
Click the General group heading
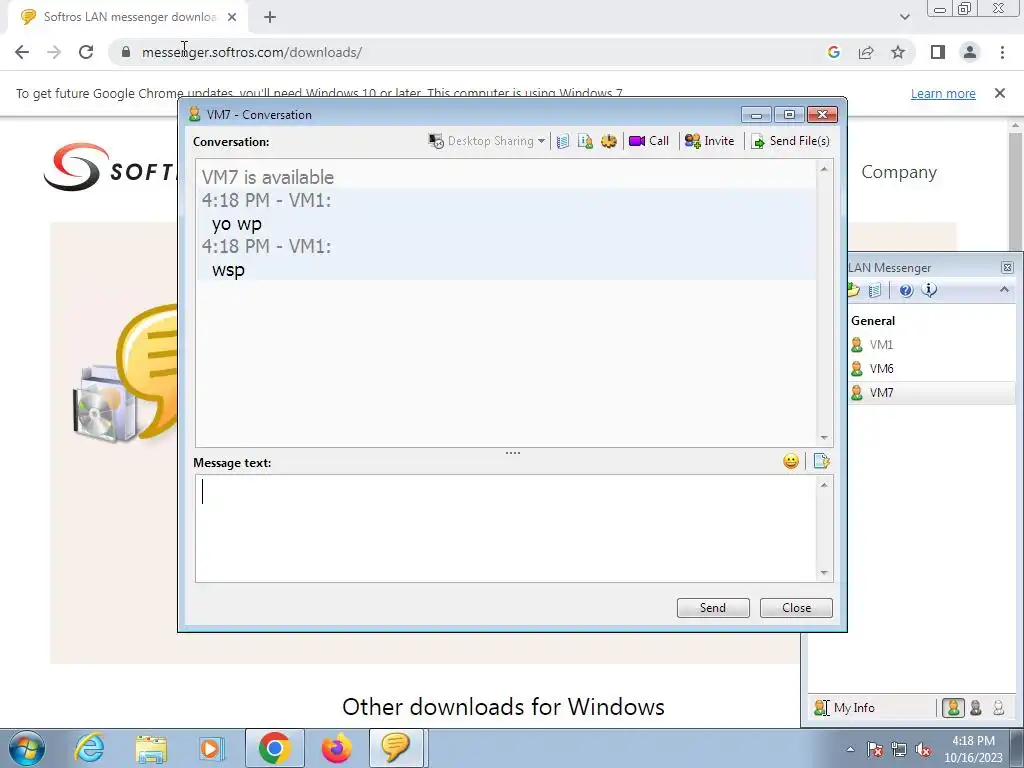(x=873, y=321)
